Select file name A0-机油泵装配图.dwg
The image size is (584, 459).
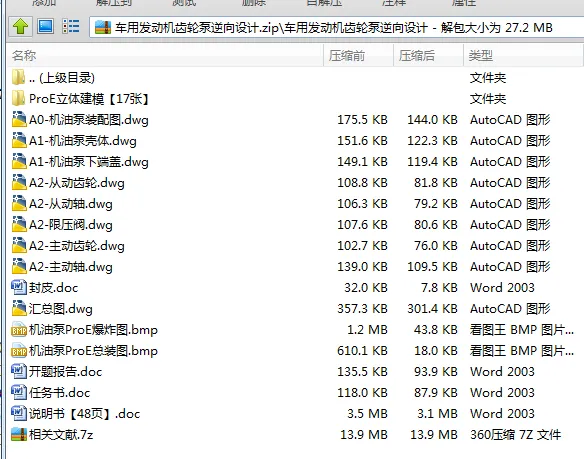[x=89, y=120]
